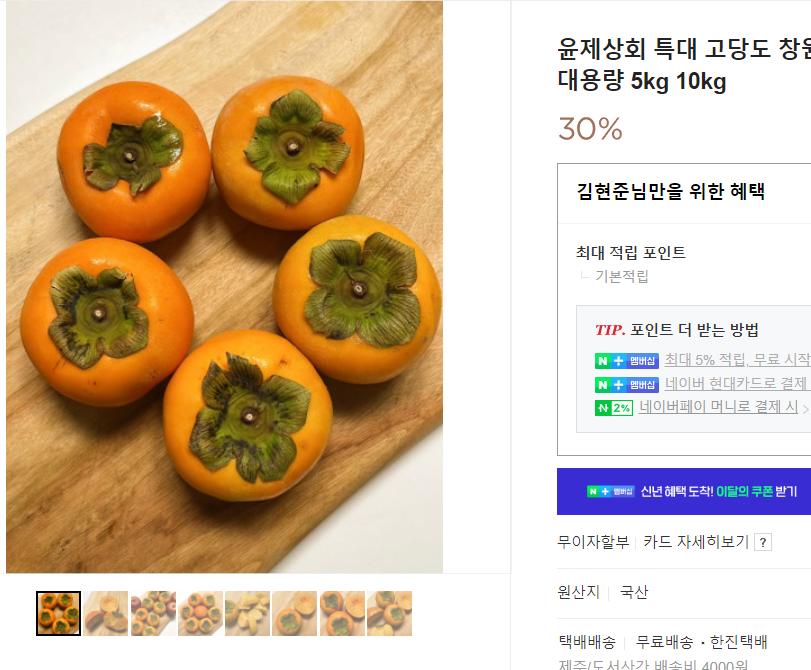Select the last product thumbnail
Image resolution: width=811 pixels, height=670 pixels.
(389, 613)
